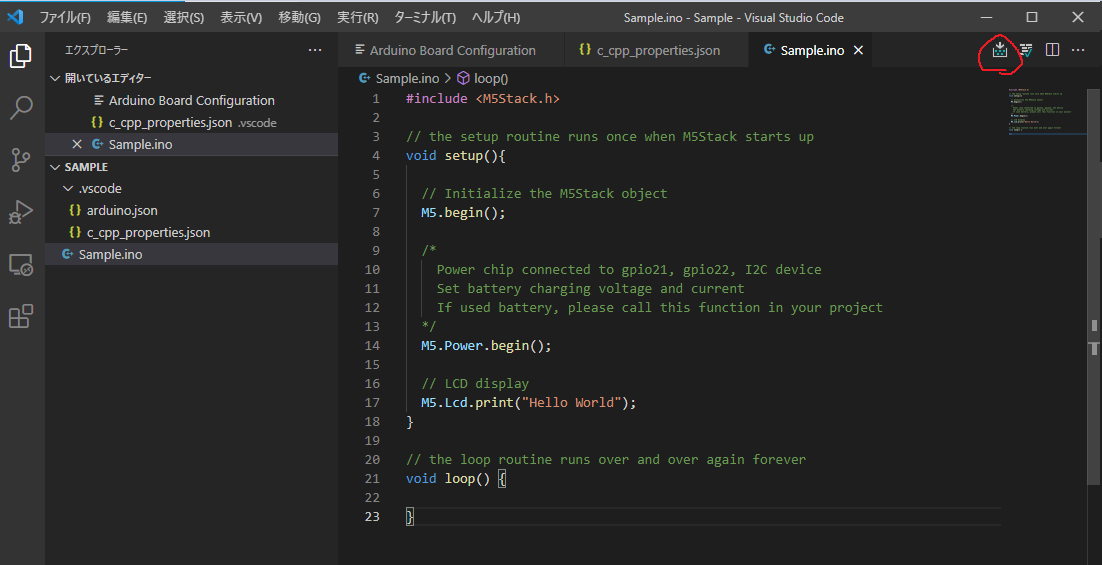
Task: Open the ターミナル(T) menu
Action: coord(424,18)
